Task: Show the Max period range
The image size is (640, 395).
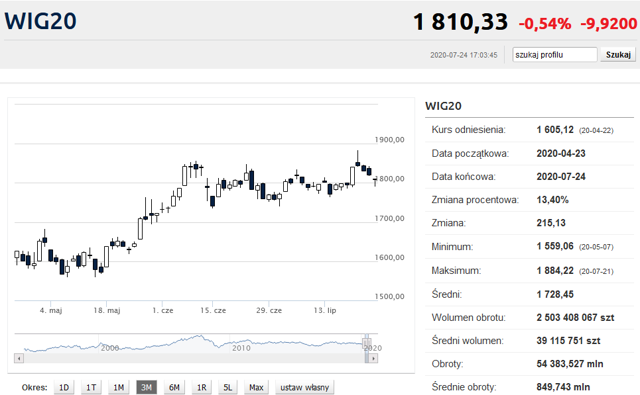Action: click(x=256, y=387)
